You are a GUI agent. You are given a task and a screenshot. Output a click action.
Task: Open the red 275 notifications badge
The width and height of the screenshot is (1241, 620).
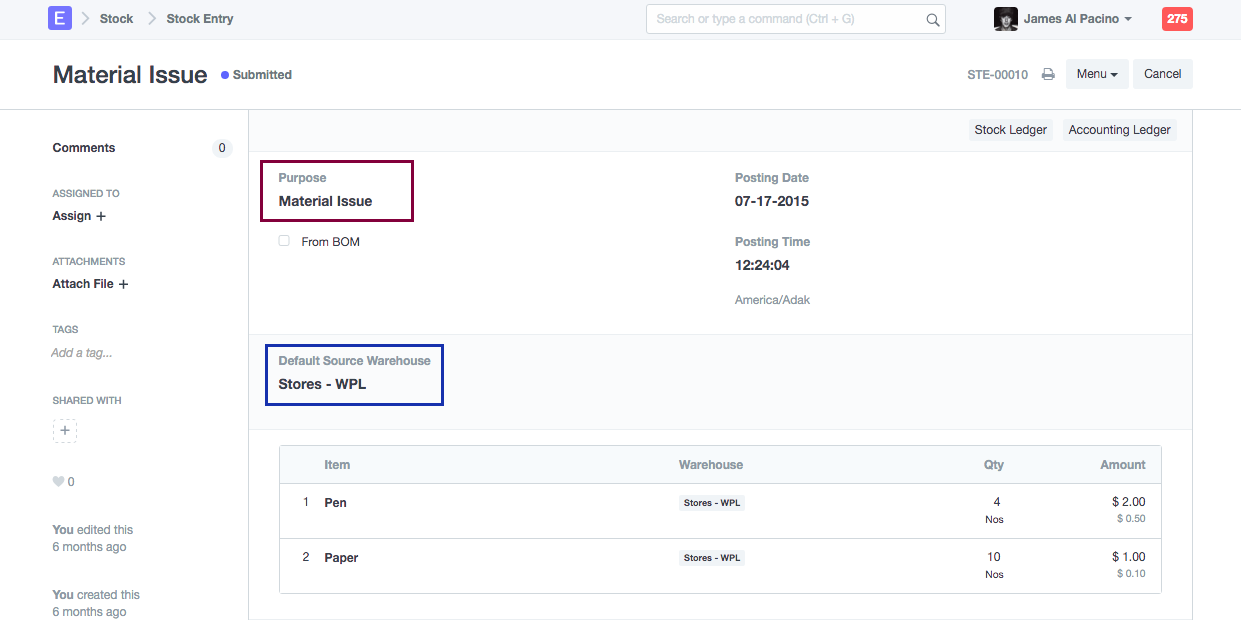pyautogui.click(x=1176, y=19)
